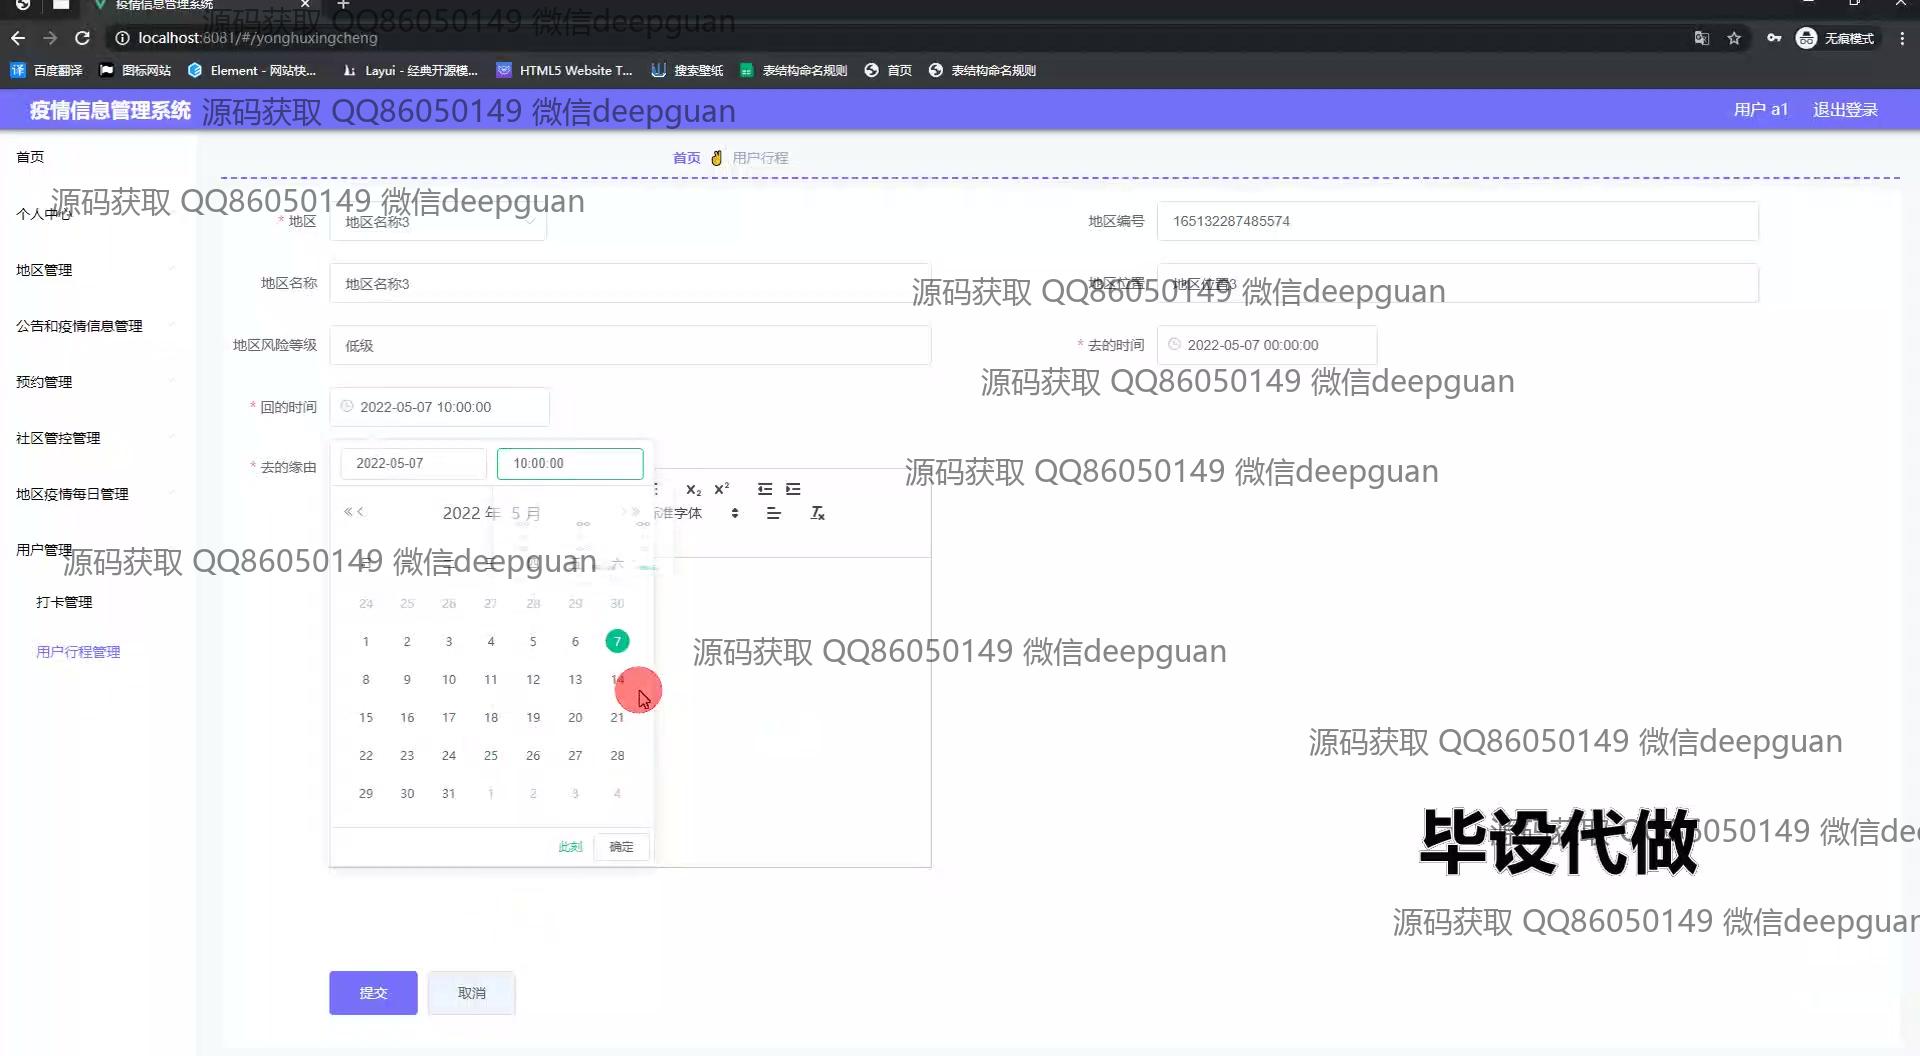Image resolution: width=1920 pixels, height=1056 pixels.
Task: Select day 31 in the calendar
Action: [x=449, y=793]
